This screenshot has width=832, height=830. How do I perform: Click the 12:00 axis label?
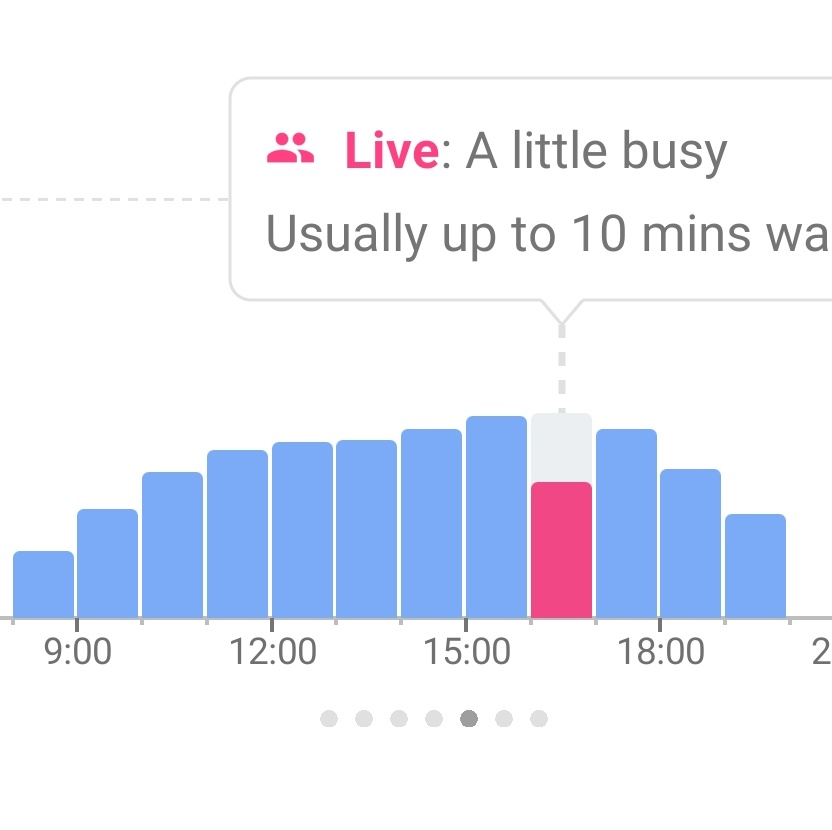pos(272,651)
